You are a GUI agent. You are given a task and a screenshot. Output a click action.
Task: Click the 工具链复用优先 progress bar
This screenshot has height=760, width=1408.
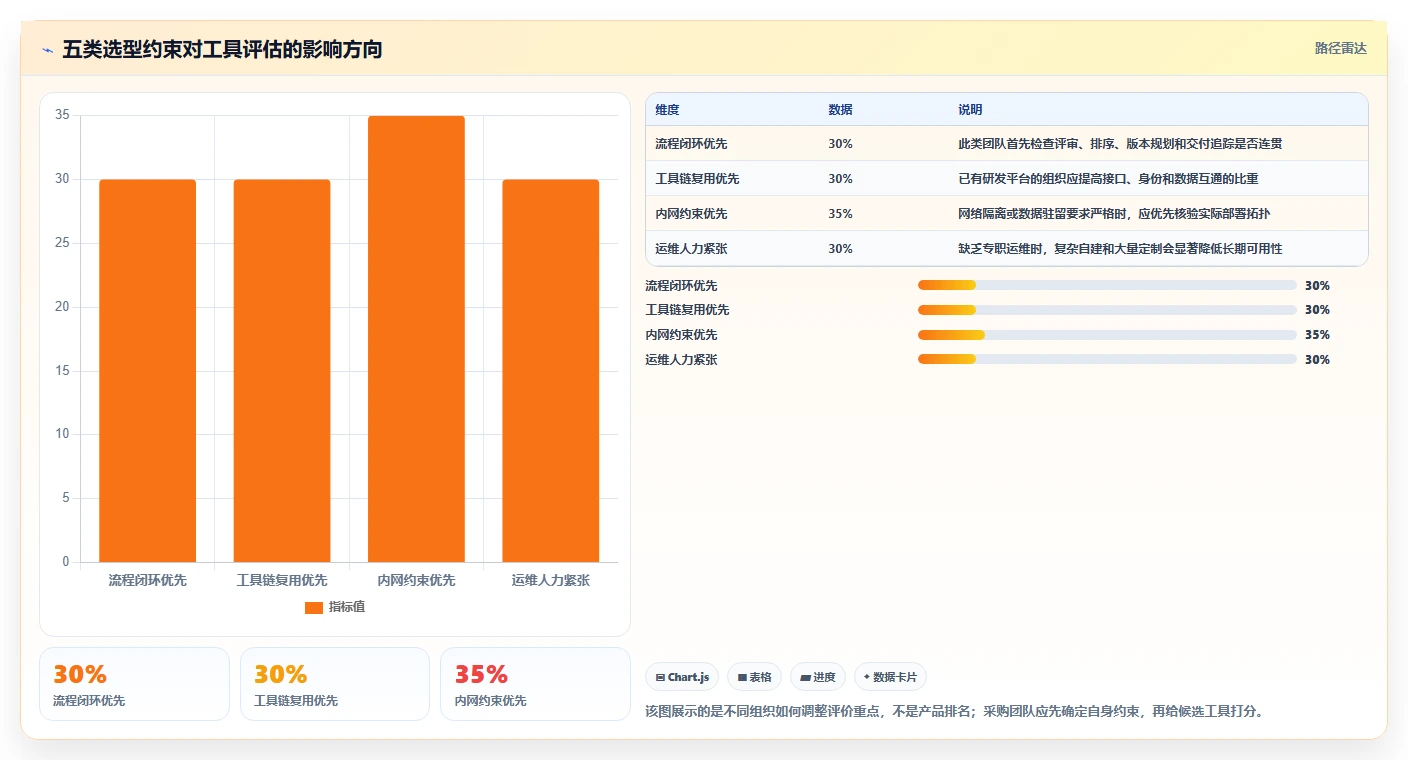click(1107, 310)
